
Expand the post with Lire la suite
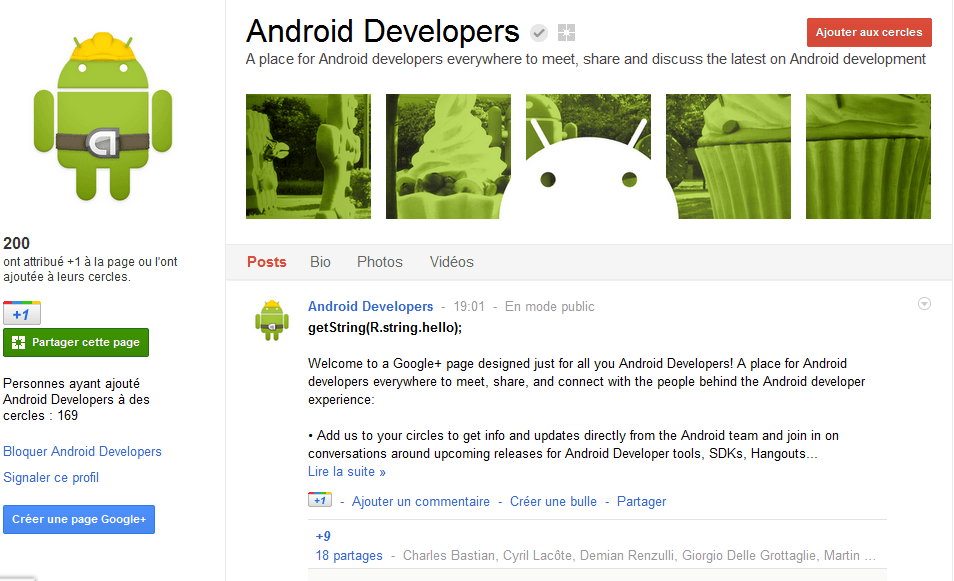[347, 471]
